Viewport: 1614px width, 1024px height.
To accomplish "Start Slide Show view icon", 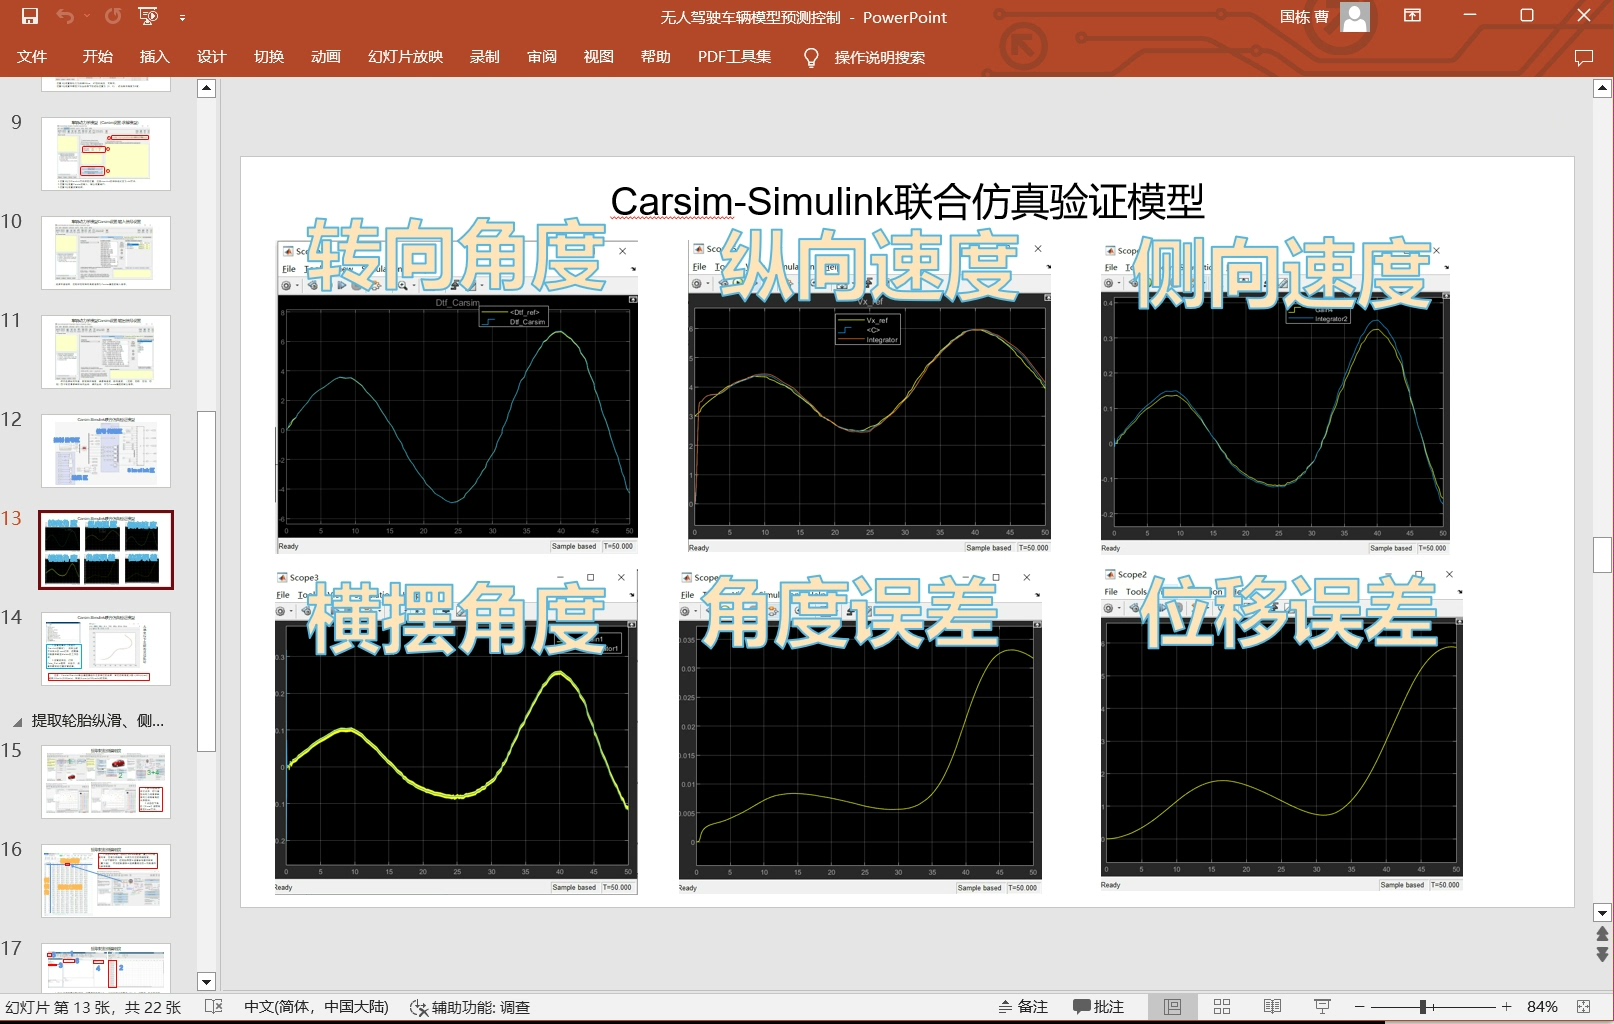I will coord(1322,1007).
